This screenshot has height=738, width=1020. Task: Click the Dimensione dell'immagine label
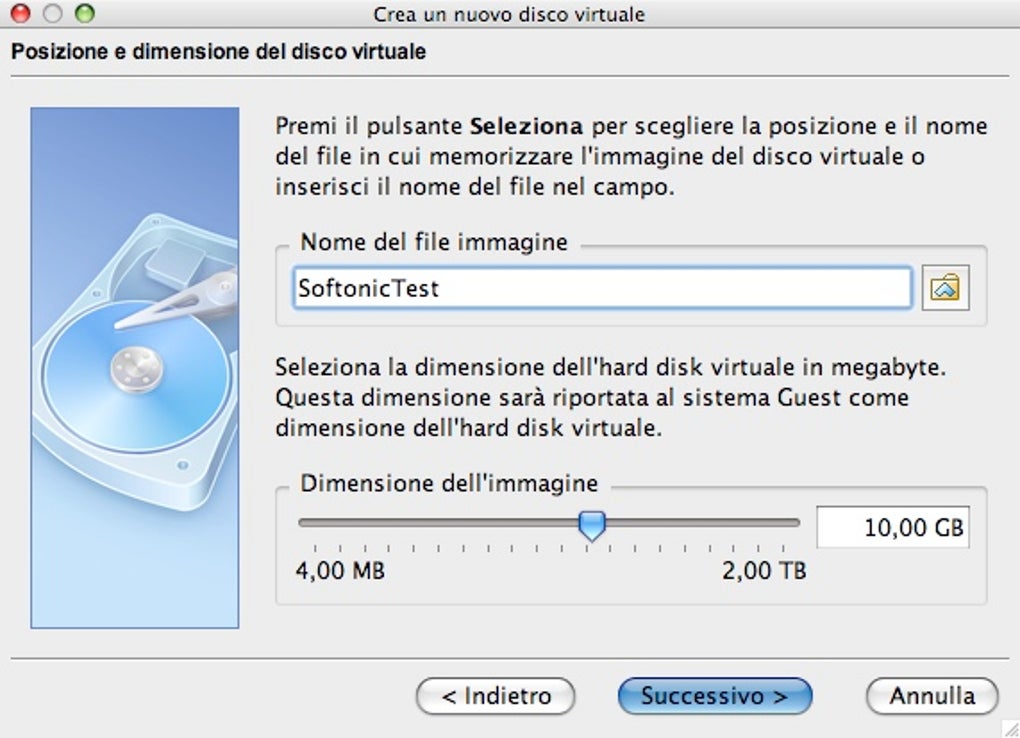(449, 484)
